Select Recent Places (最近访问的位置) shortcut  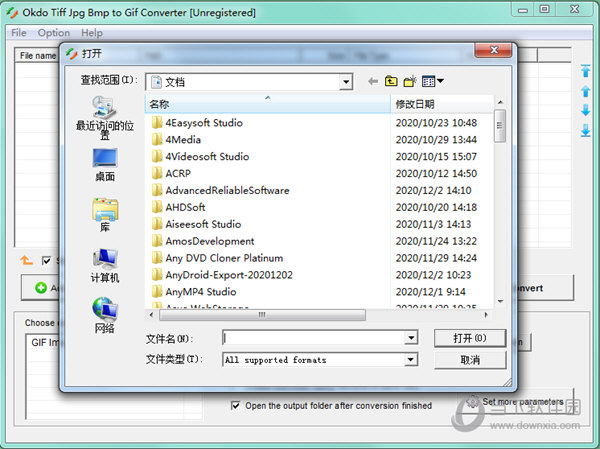pyautogui.click(x=104, y=118)
